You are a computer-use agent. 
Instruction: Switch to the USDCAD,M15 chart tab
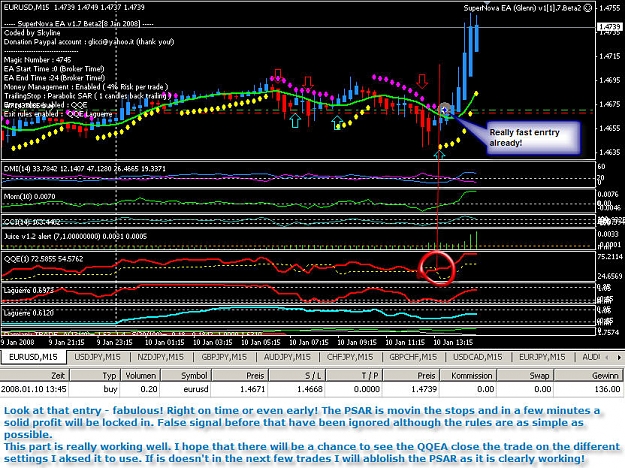click(x=478, y=357)
